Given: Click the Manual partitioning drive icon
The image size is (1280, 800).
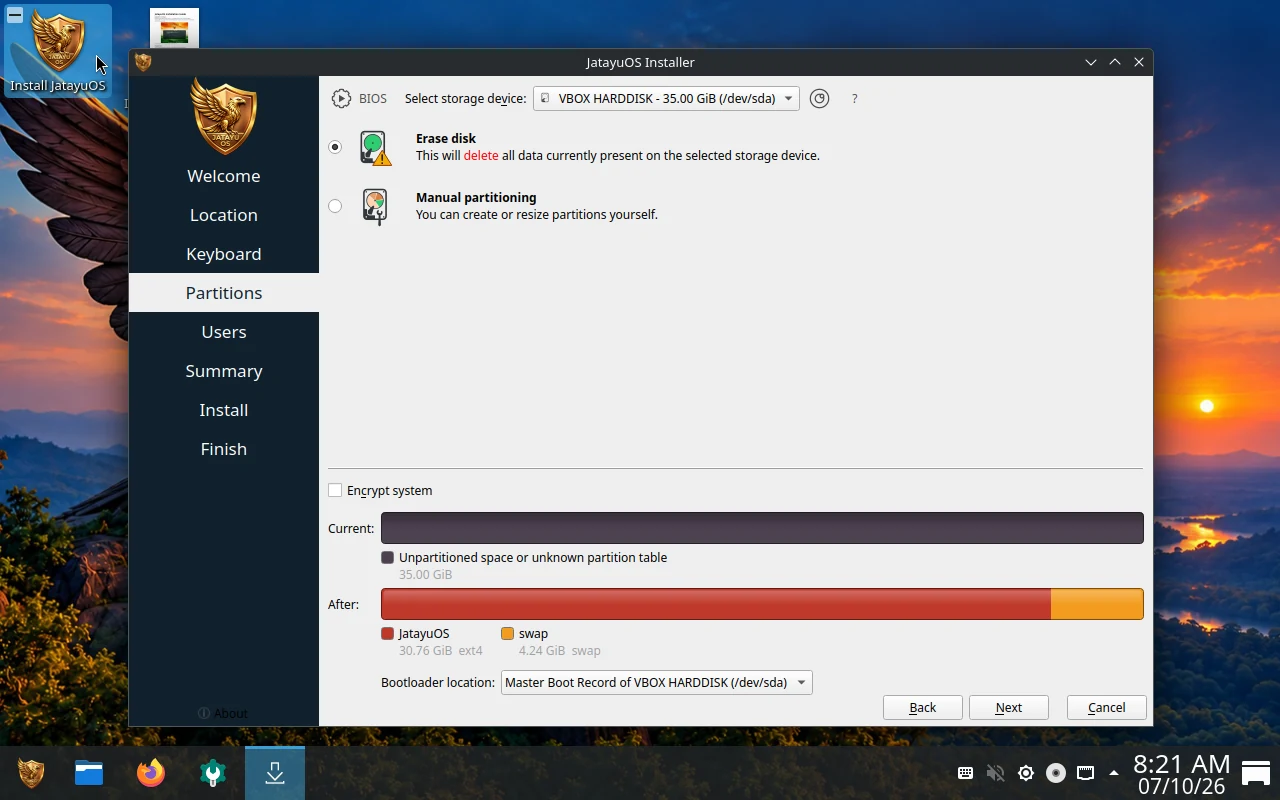Looking at the screenshot, I should pyautogui.click(x=375, y=207).
